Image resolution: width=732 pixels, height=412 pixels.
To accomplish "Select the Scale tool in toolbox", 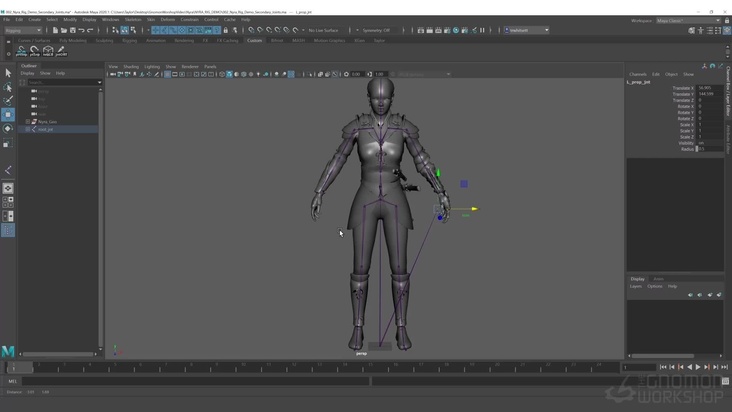I will click(8, 143).
